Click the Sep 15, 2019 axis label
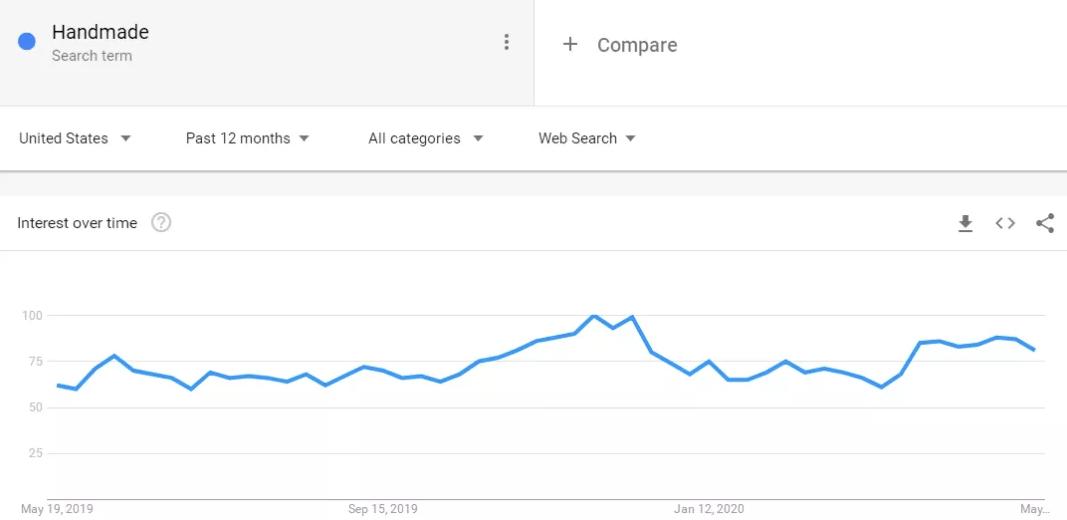The height and width of the screenshot is (520, 1067). click(382, 509)
